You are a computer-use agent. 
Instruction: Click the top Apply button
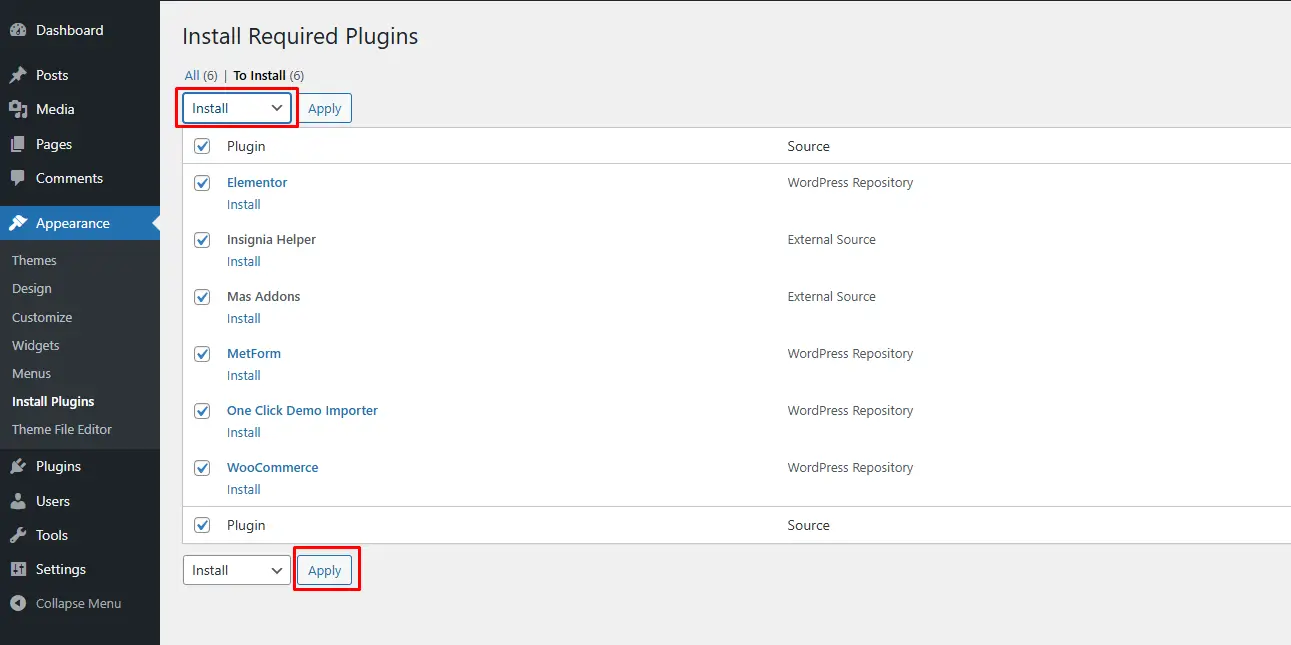(324, 108)
